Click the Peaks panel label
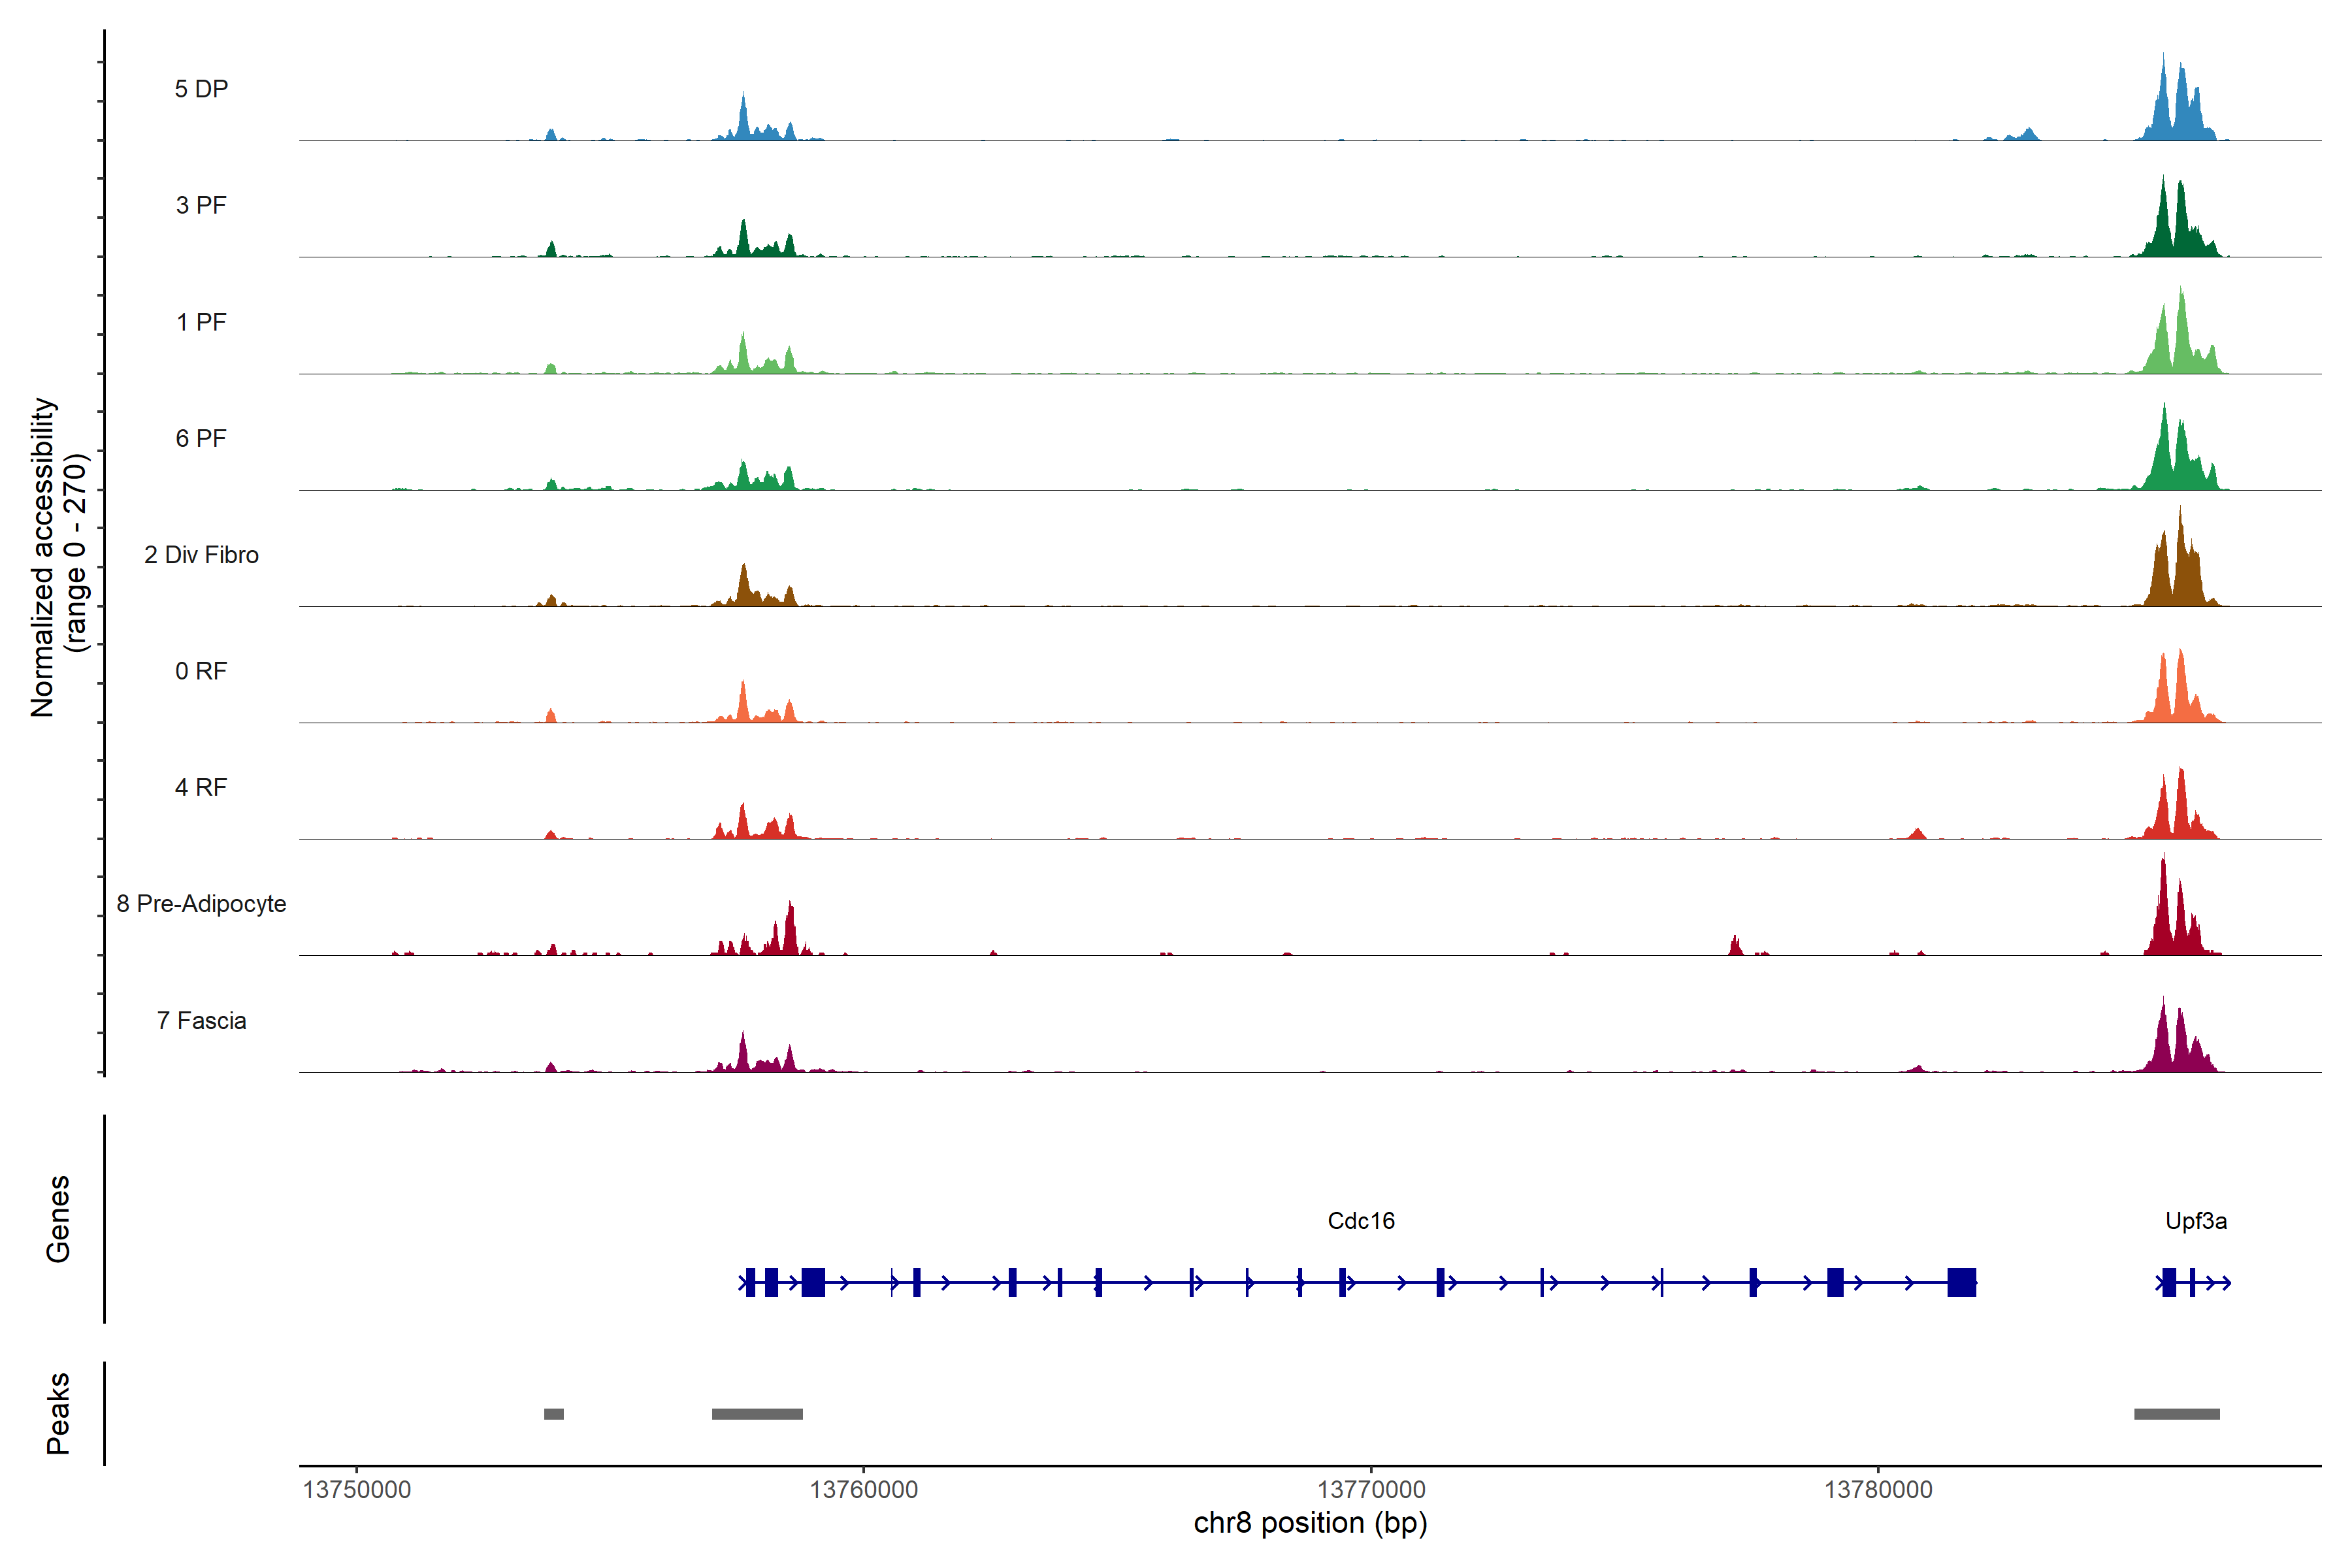The image size is (2352, 1568). tap(58, 1413)
